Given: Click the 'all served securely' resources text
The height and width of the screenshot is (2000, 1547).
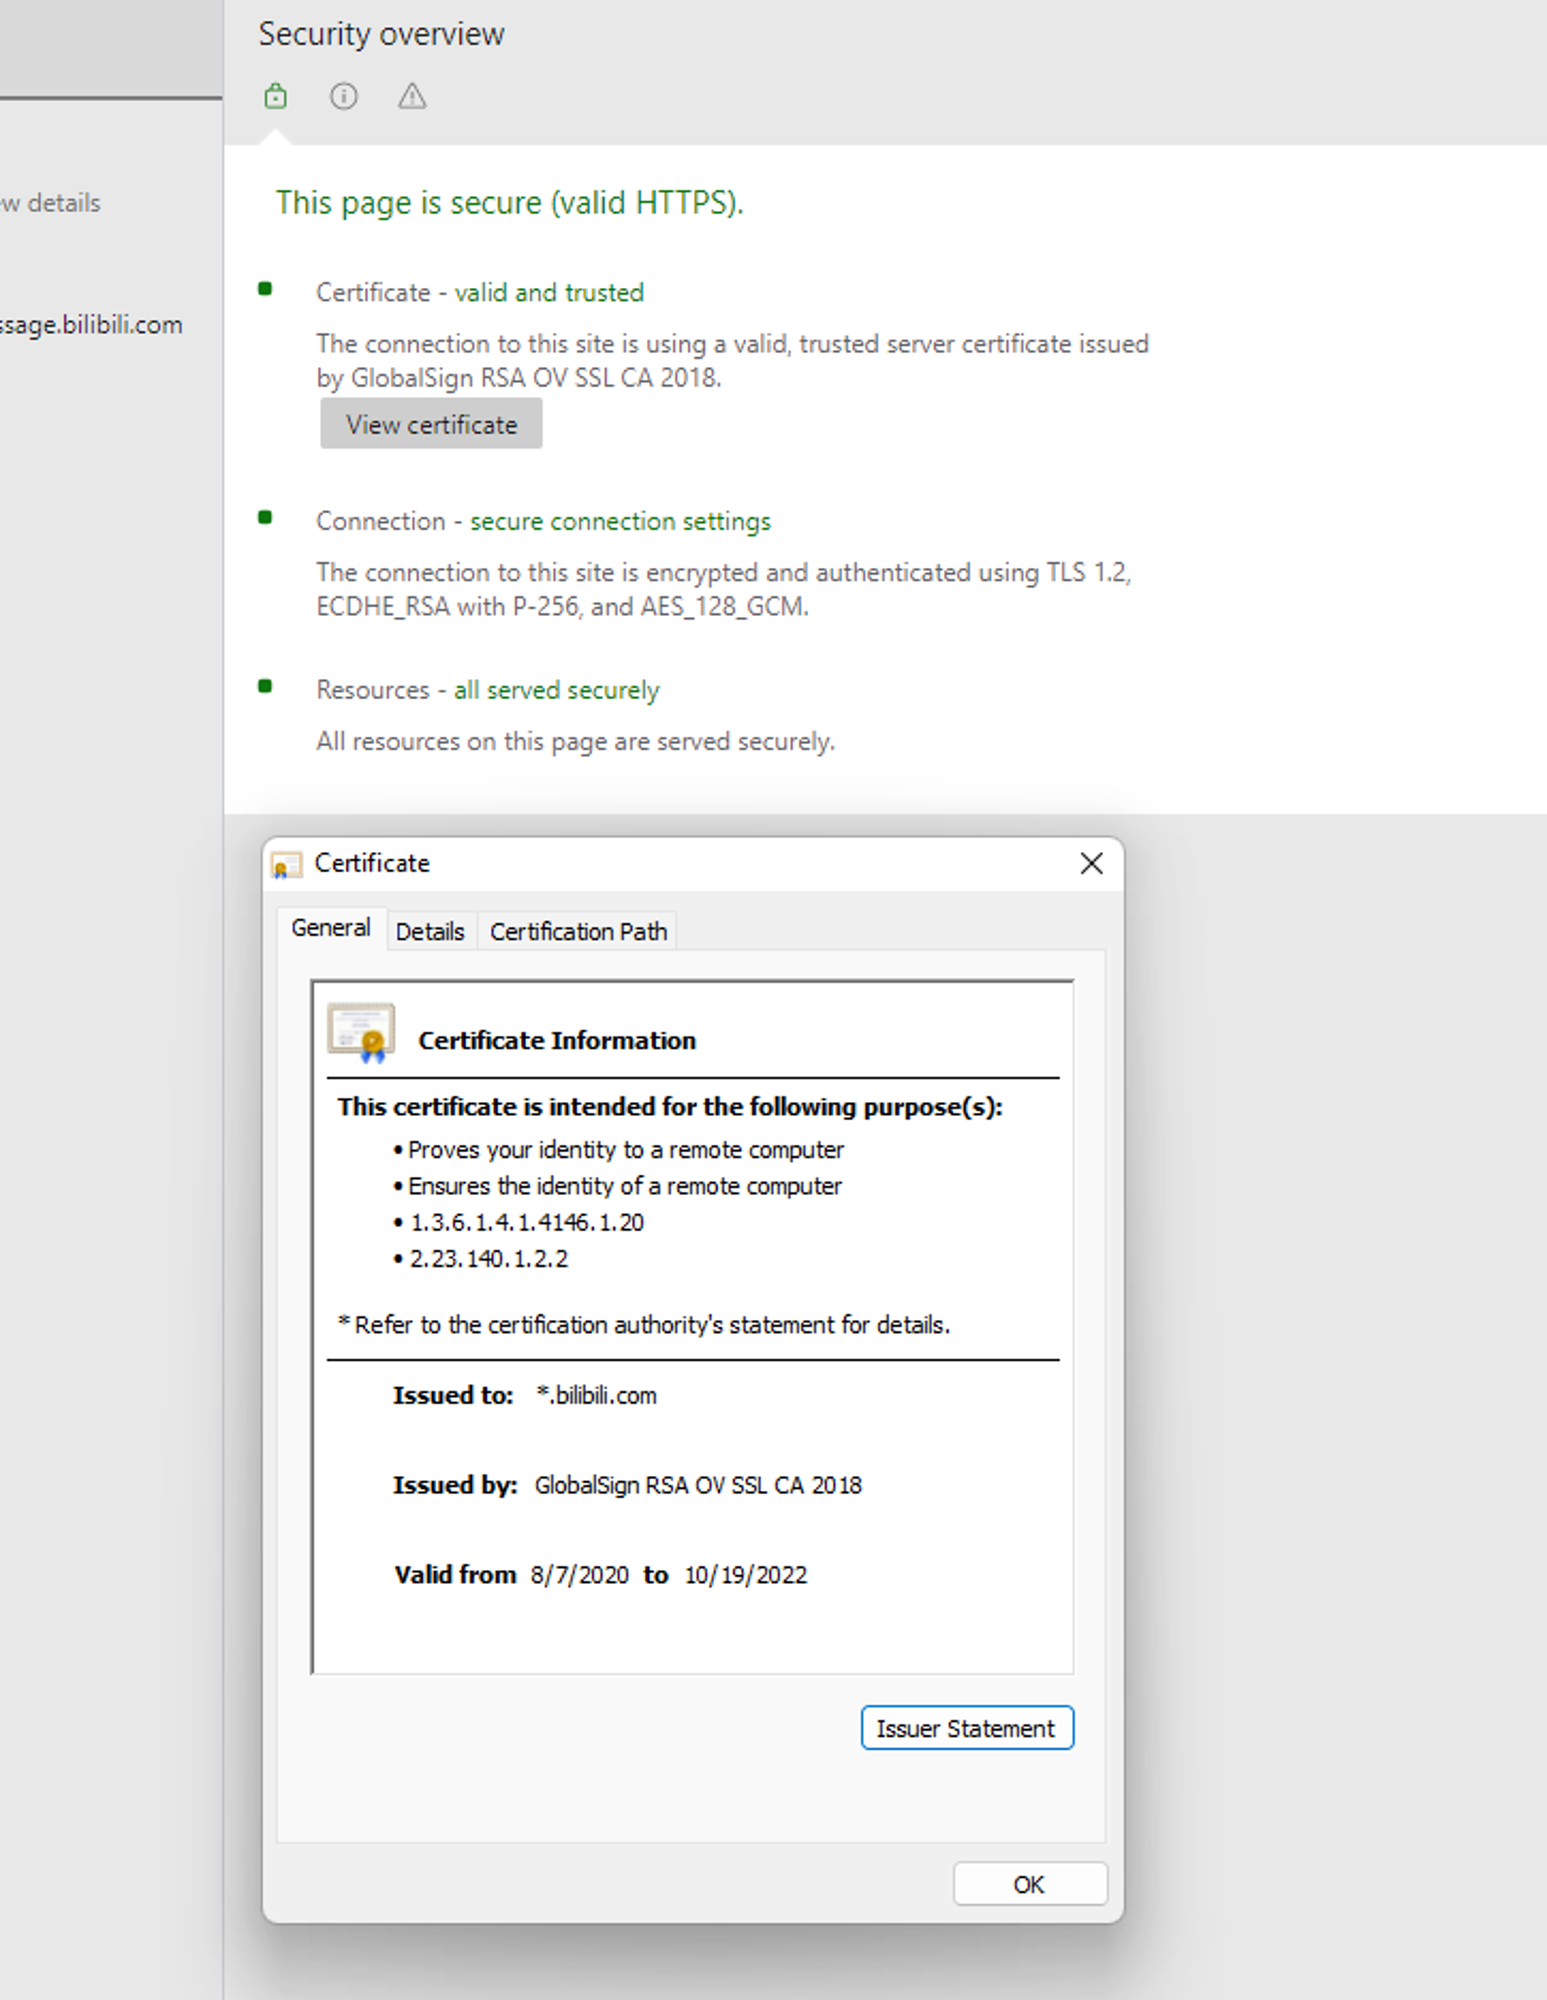Looking at the screenshot, I should (556, 690).
